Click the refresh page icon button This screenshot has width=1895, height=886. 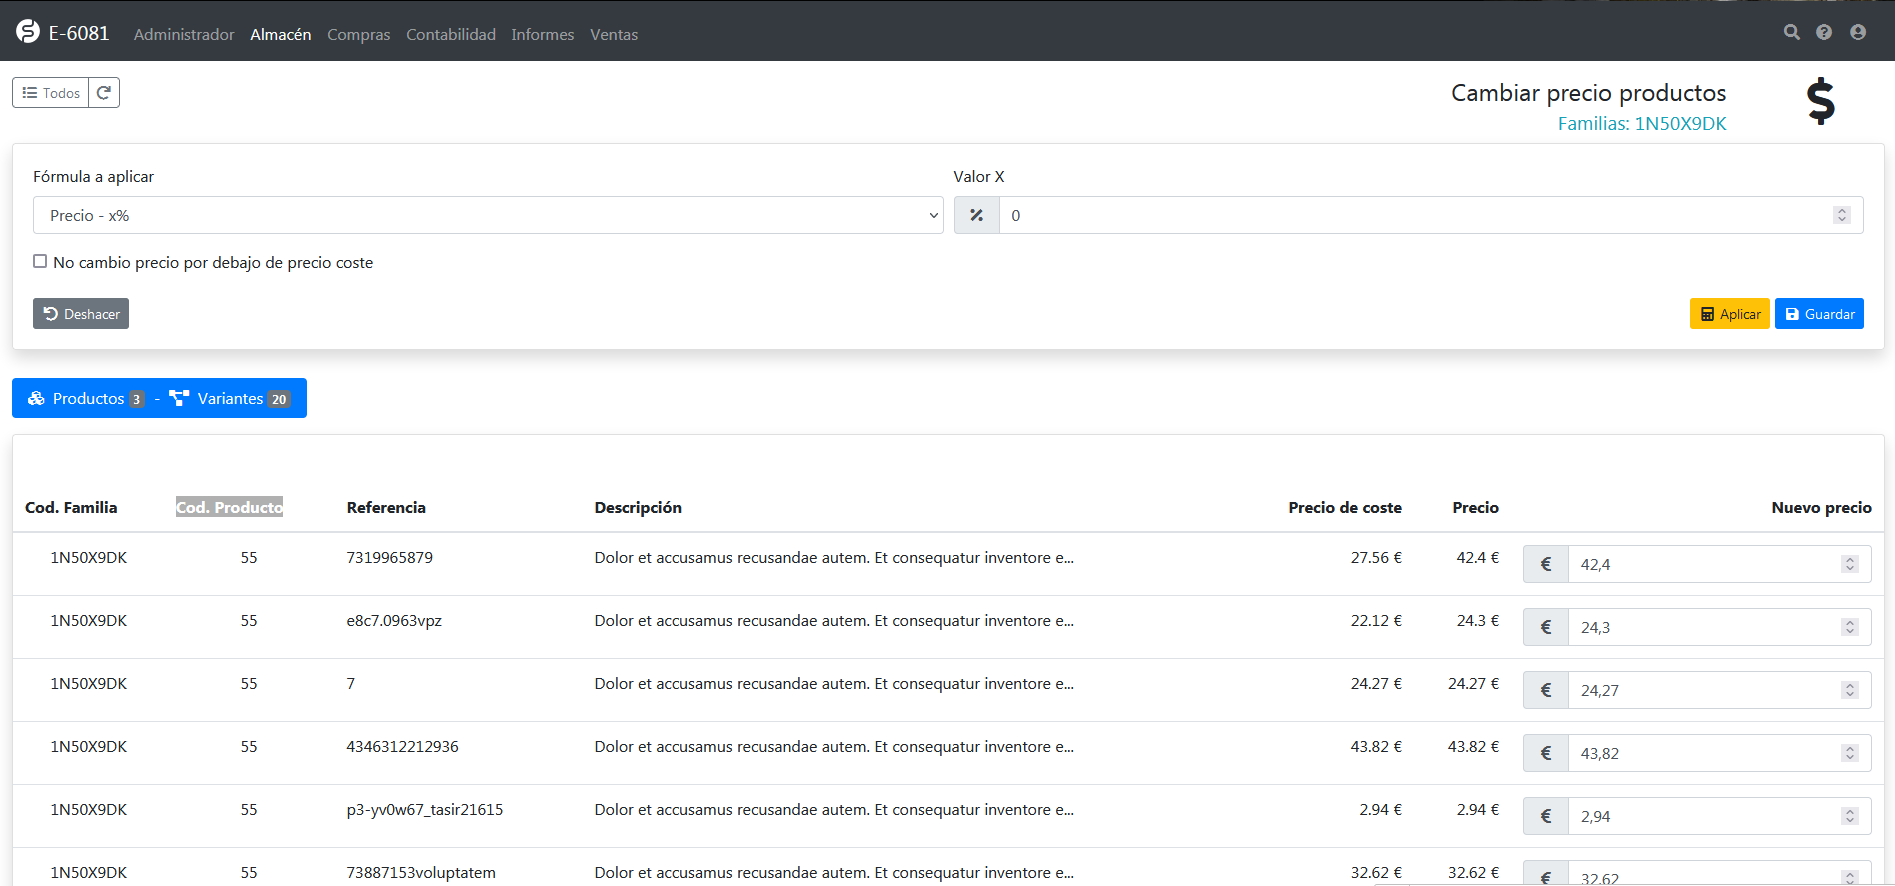point(104,93)
